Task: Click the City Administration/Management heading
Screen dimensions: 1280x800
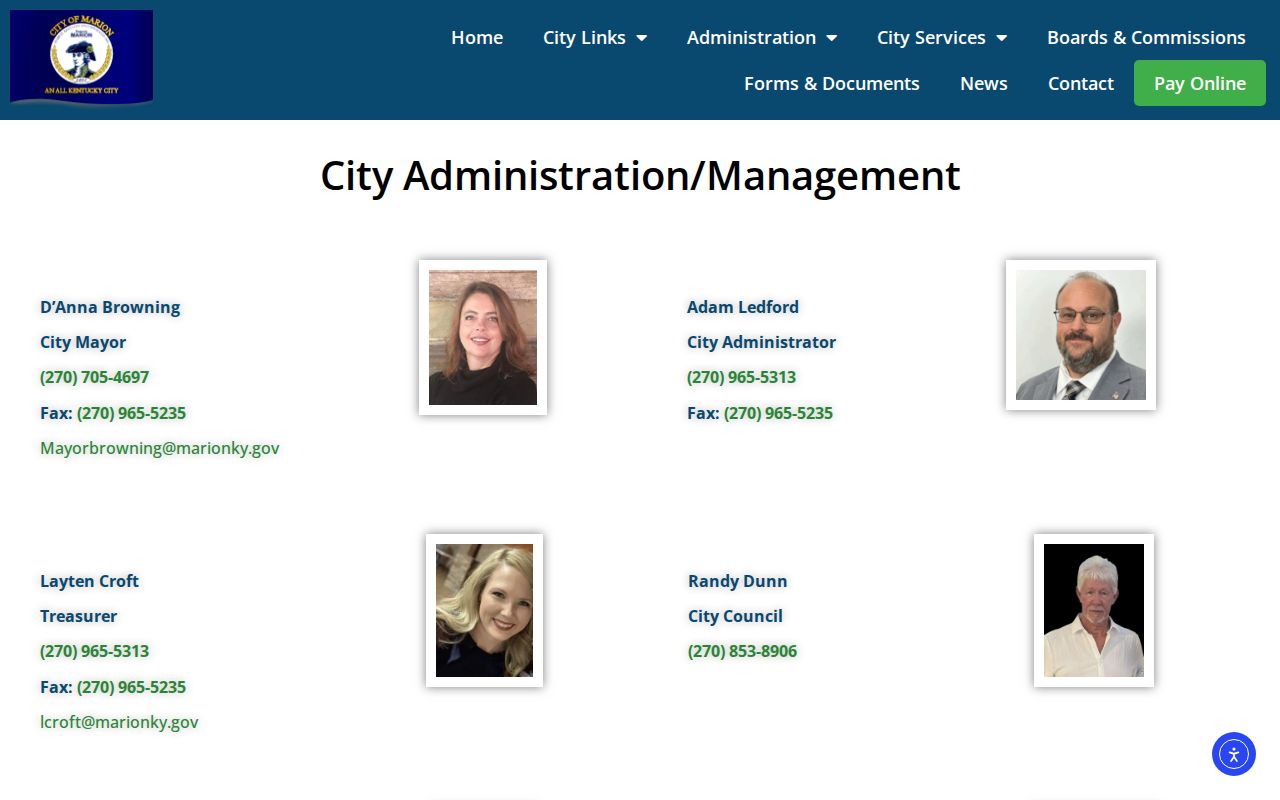Action: (x=640, y=176)
